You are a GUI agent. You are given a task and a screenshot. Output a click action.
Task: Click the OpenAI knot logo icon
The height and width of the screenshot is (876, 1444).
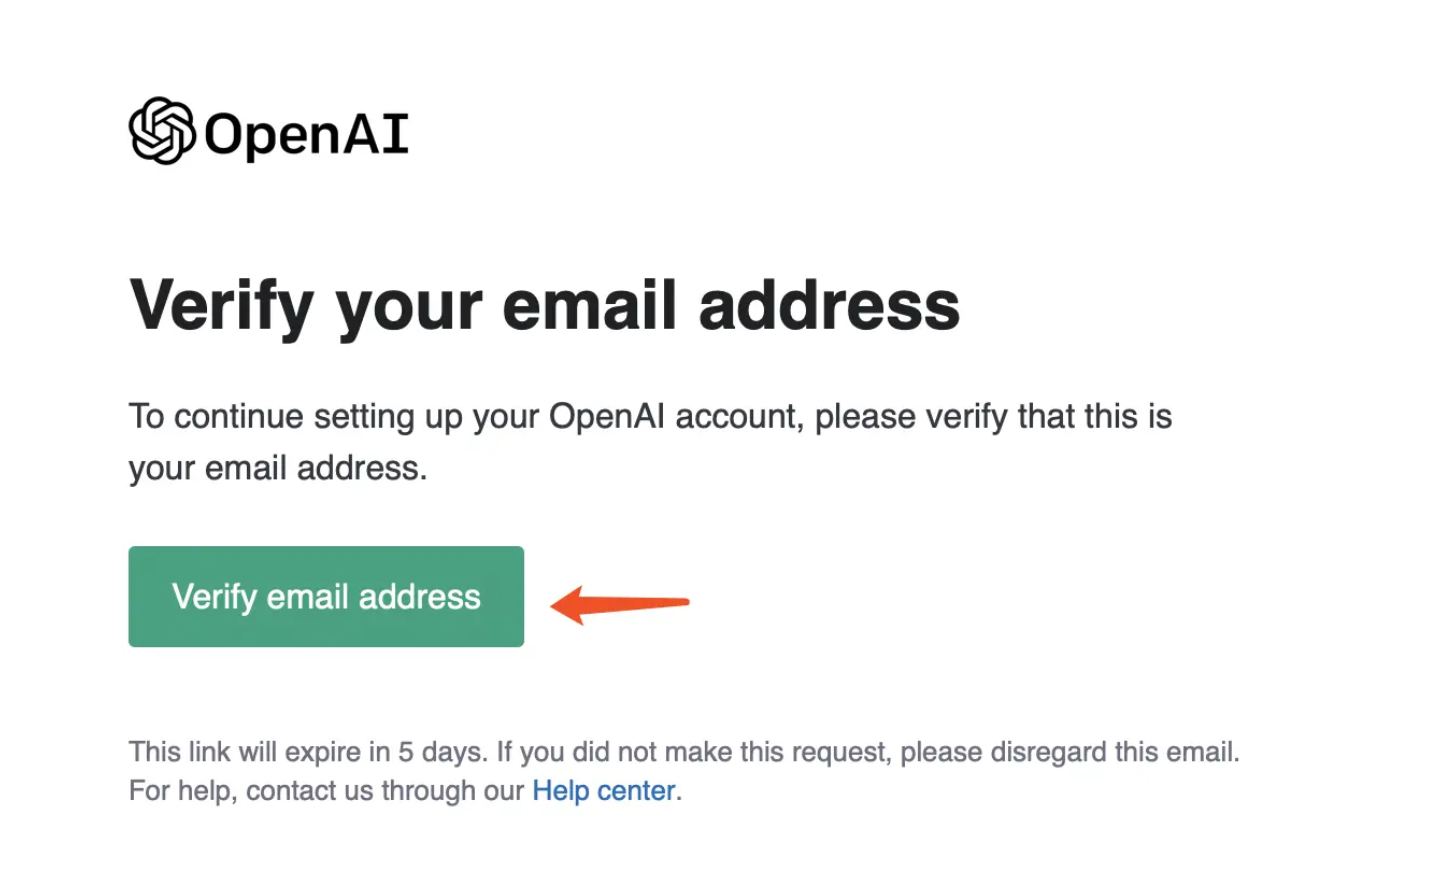tap(162, 131)
